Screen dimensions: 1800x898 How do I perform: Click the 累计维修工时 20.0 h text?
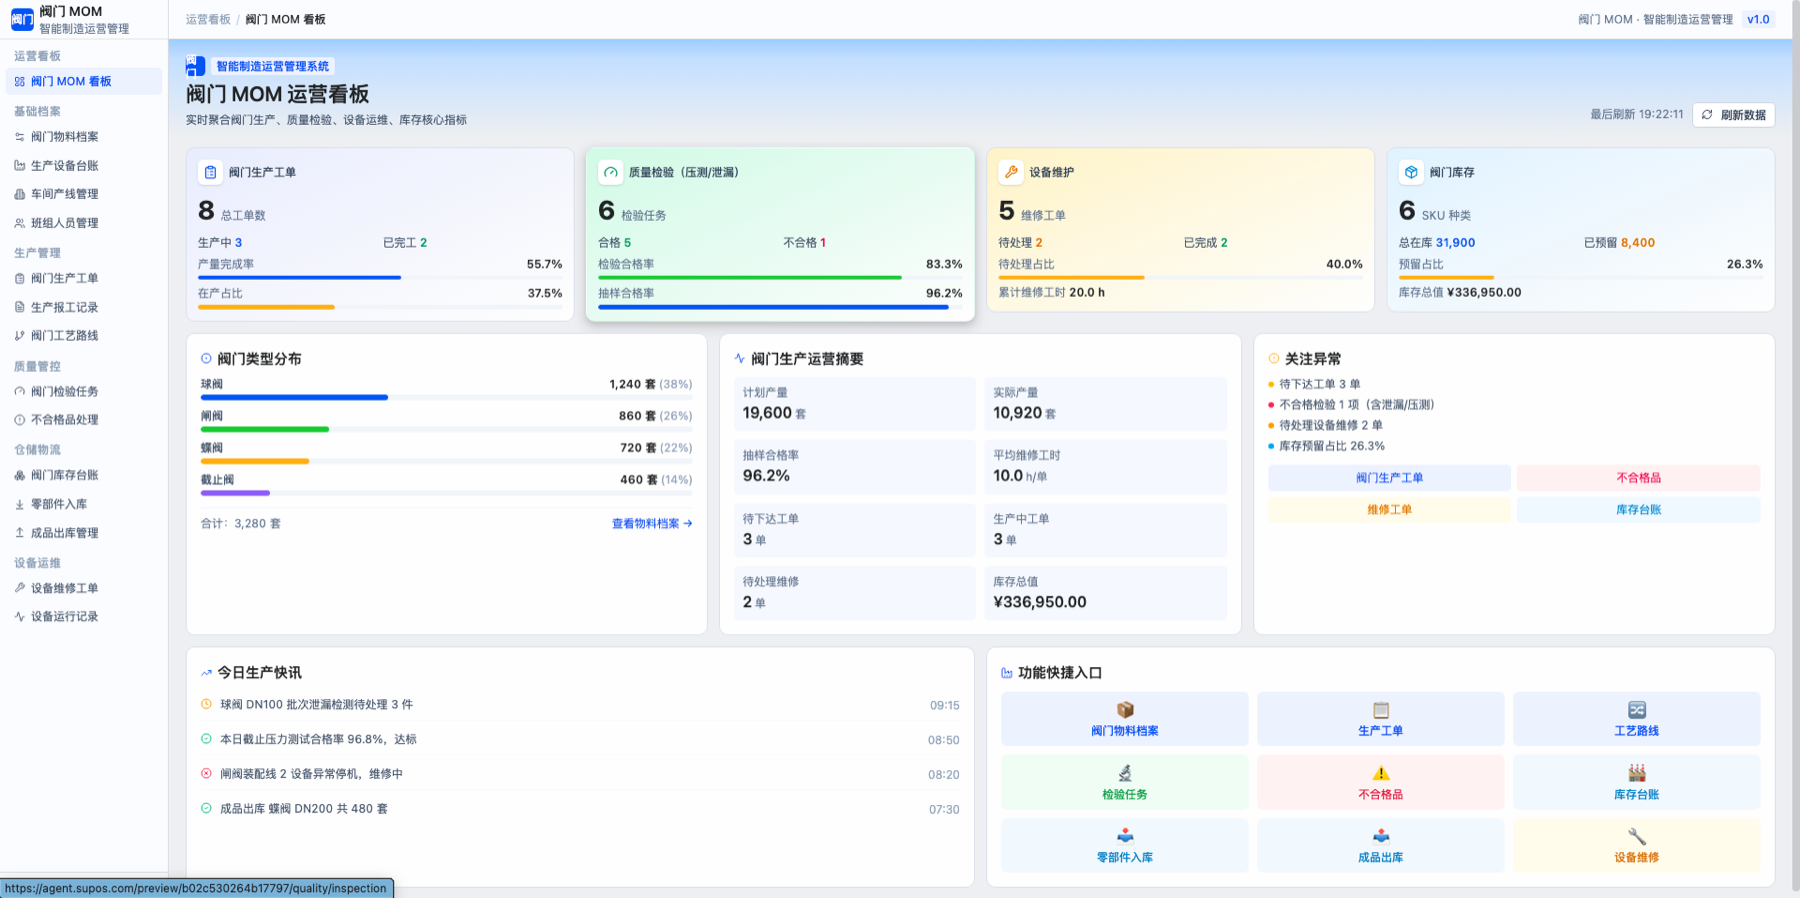[x=1052, y=292]
